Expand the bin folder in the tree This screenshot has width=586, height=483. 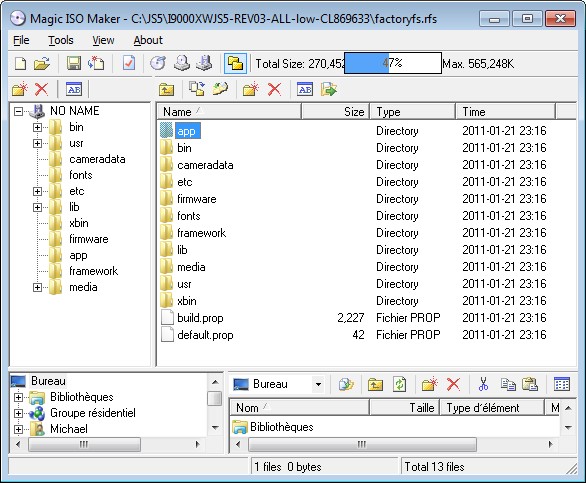[37, 127]
